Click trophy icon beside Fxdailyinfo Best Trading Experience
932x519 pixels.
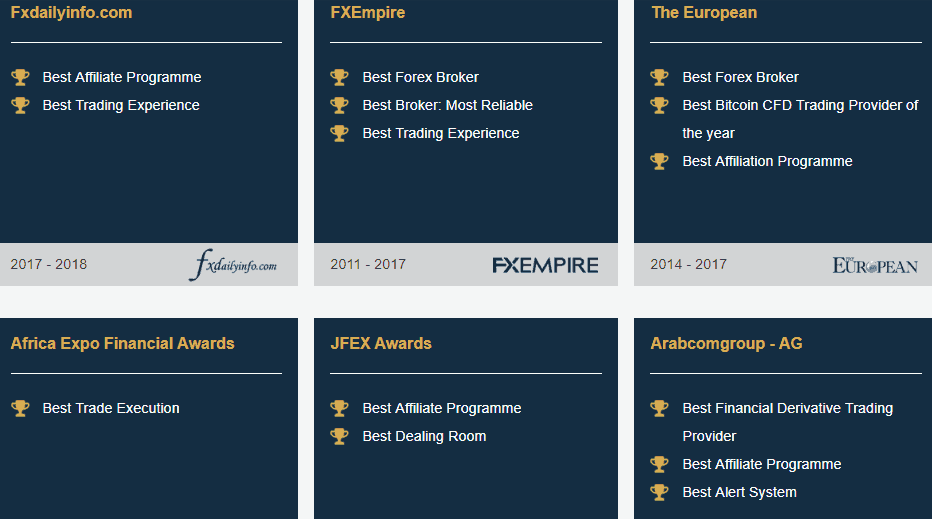click(x=20, y=105)
